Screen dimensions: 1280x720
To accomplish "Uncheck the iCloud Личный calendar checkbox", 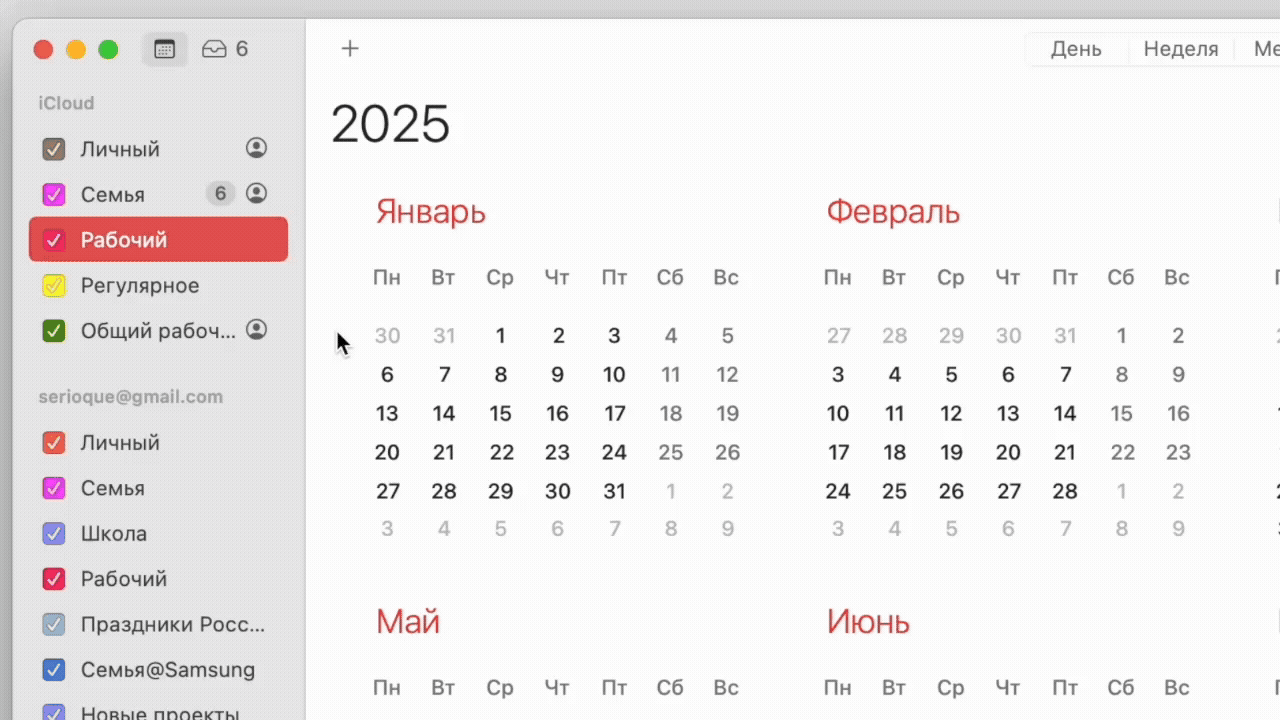I will click(x=54, y=150).
